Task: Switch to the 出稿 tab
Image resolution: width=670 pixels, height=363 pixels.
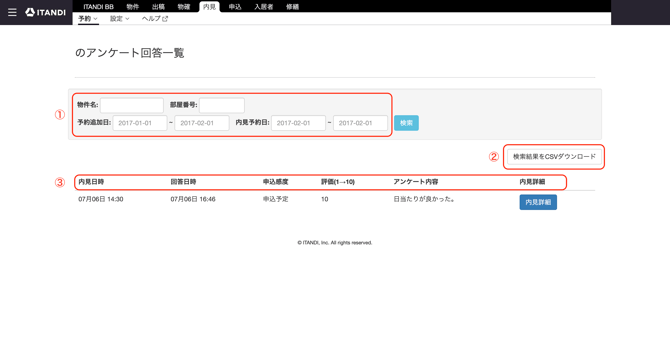Action: tap(158, 7)
